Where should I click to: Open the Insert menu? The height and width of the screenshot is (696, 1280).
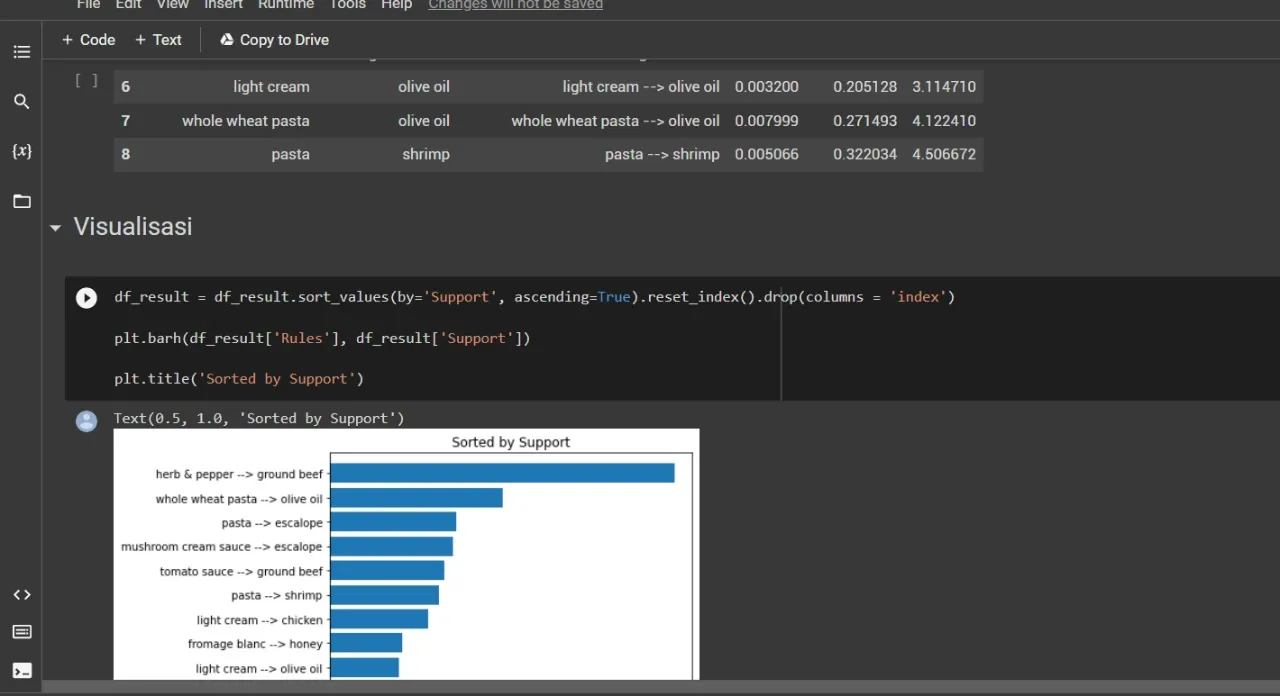[223, 5]
